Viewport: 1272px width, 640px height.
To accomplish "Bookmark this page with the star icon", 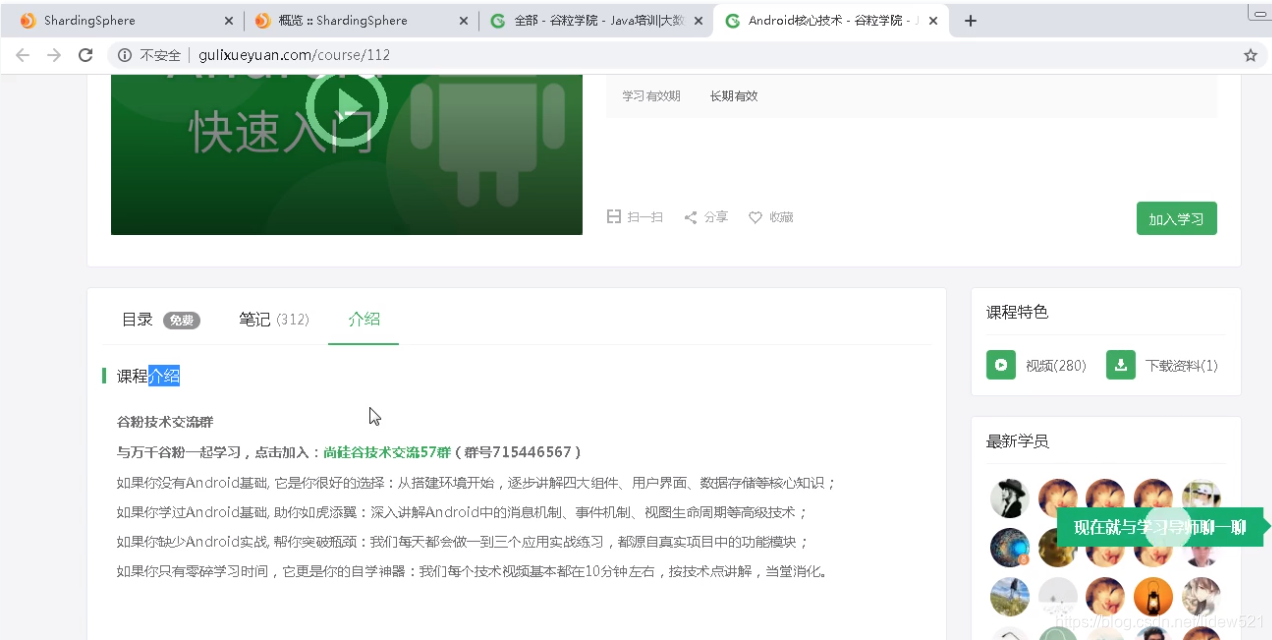I will [x=1250, y=55].
